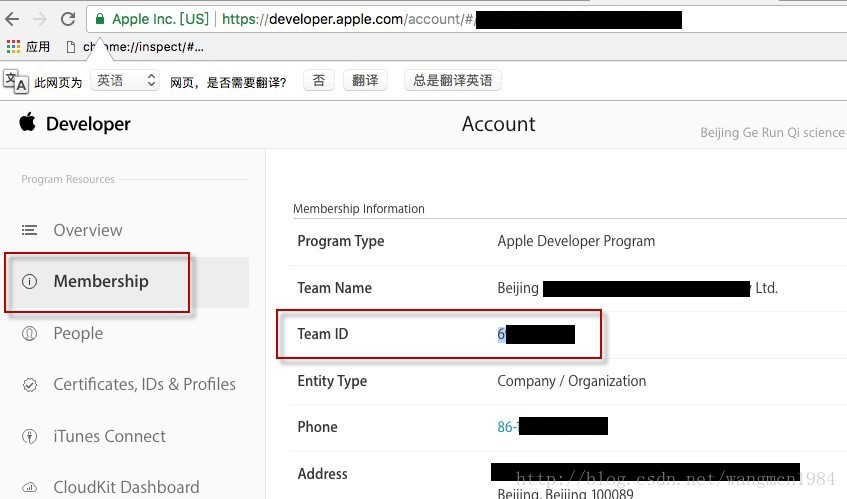Image resolution: width=847 pixels, height=499 pixels.
Task: Click the 'Program Resources' section label
Action: [x=68, y=179]
